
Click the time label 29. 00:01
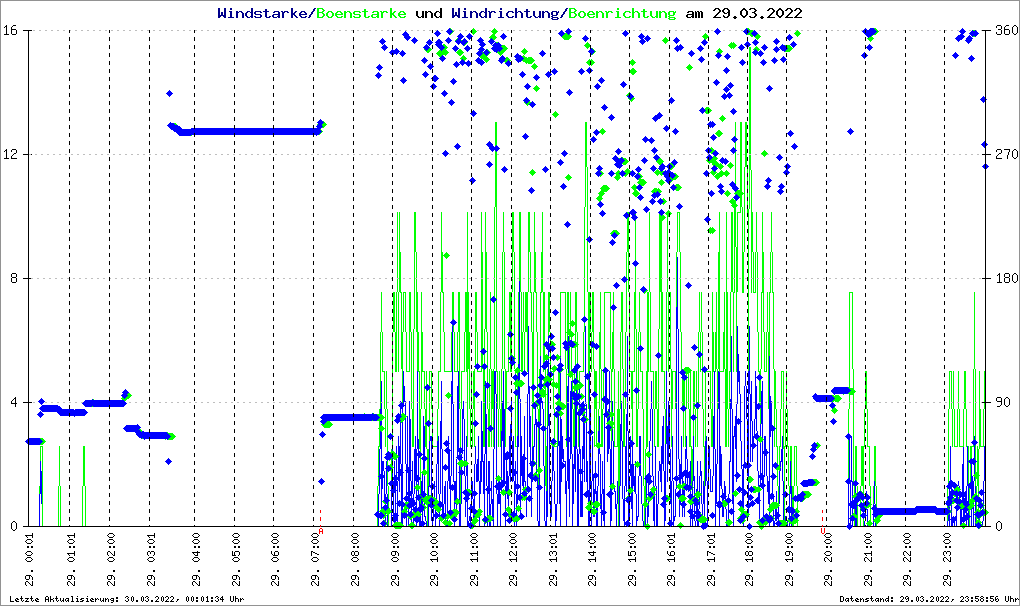30,560
